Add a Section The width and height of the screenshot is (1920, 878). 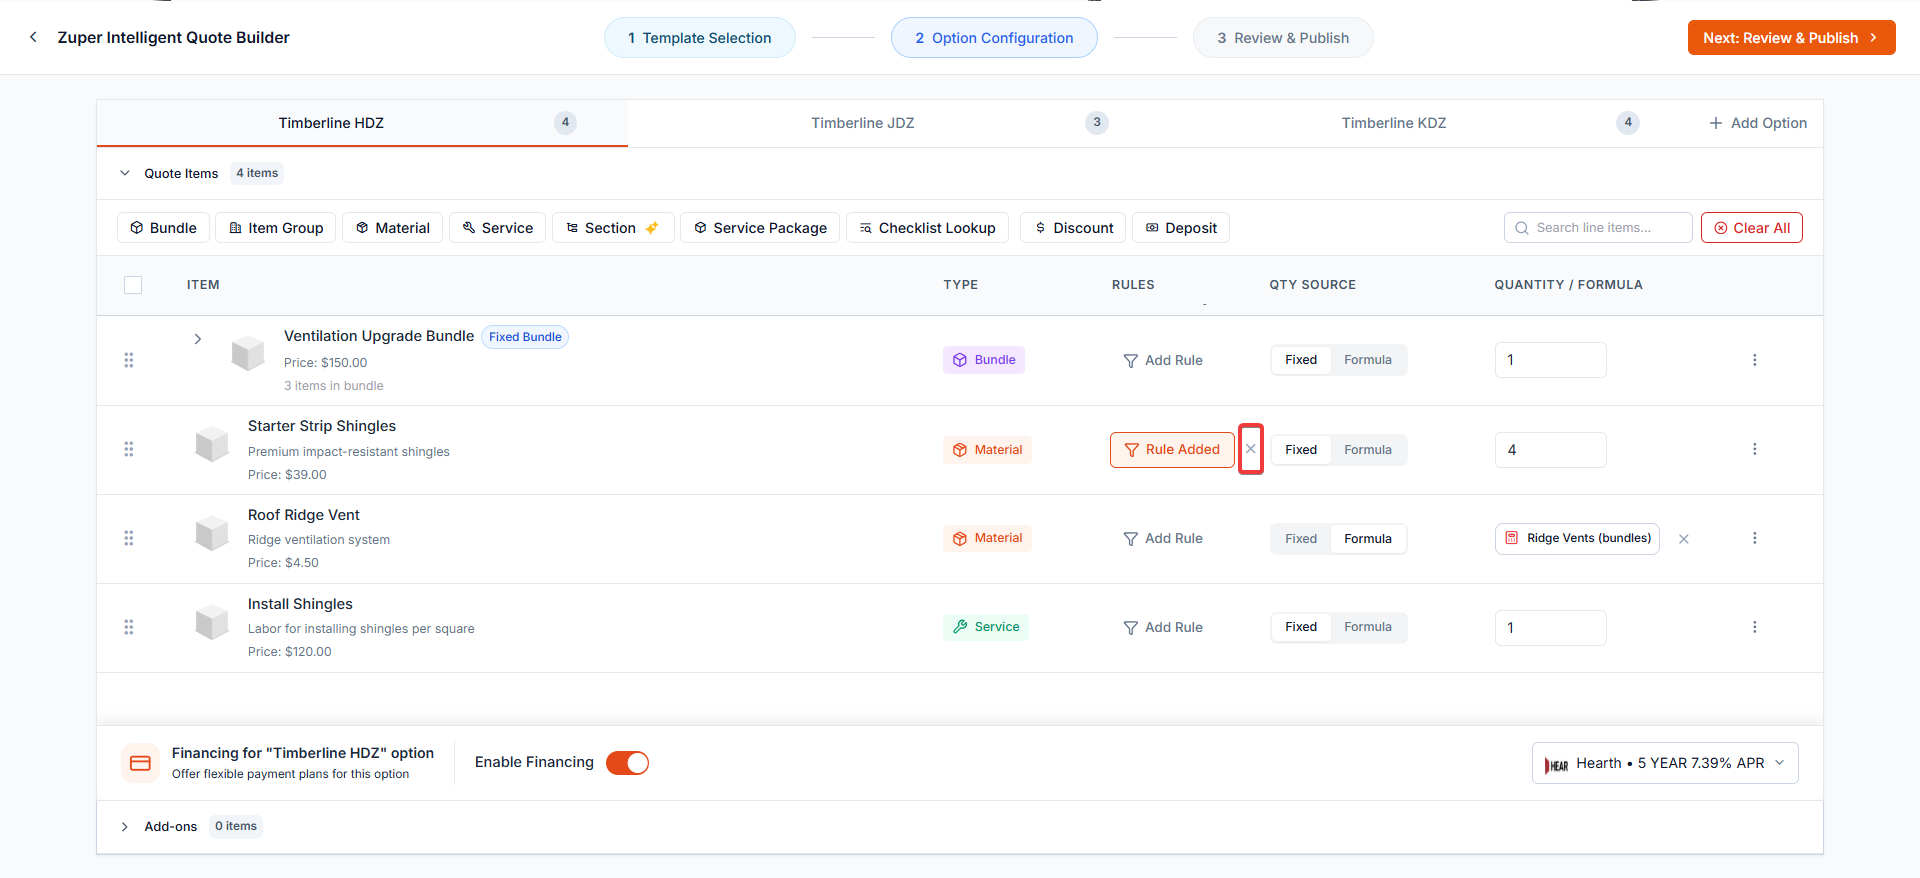613,228
